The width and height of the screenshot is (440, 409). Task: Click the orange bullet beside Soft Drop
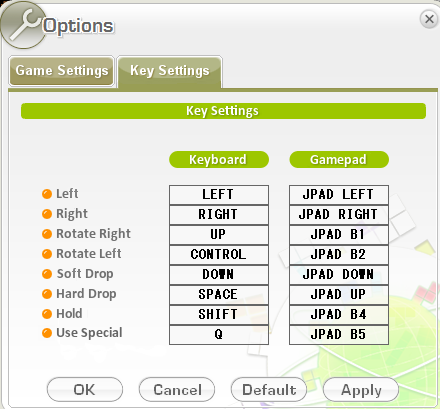click(x=47, y=274)
